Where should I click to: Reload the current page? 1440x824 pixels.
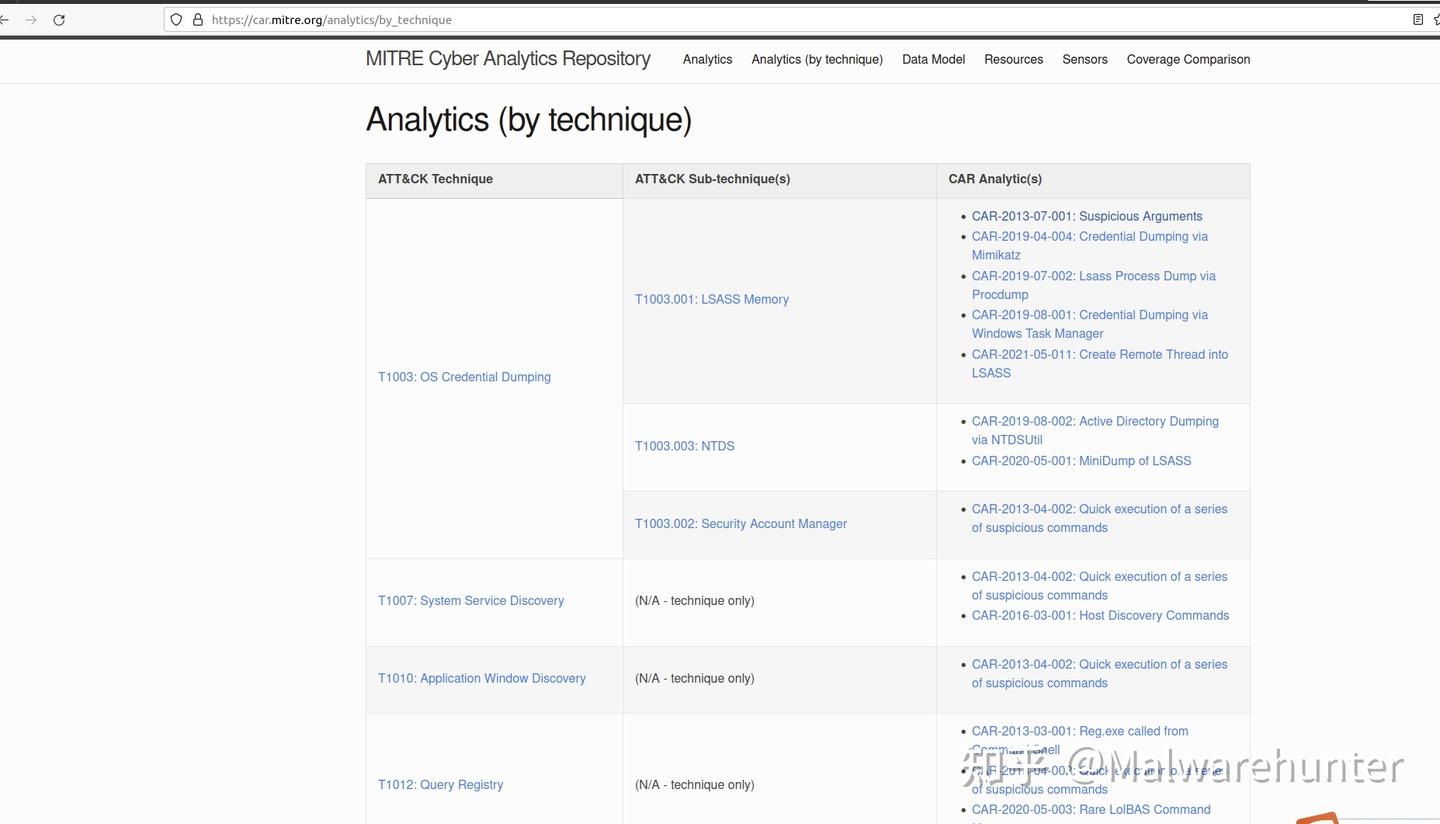(59, 20)
